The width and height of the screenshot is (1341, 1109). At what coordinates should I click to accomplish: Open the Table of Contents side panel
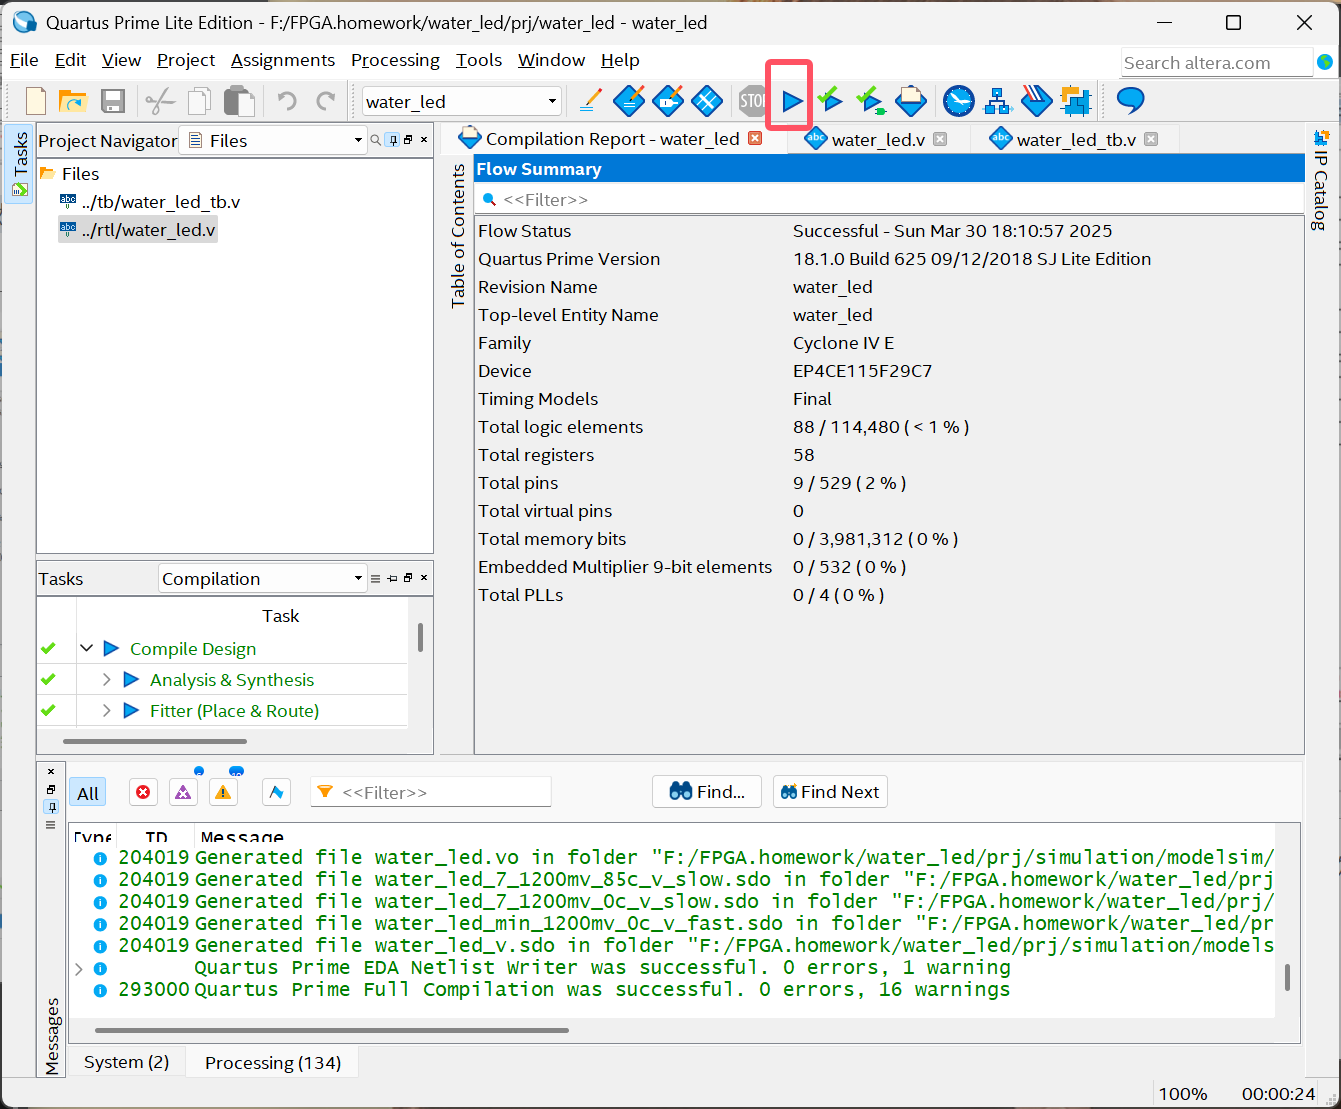click(x=458, y=236)
